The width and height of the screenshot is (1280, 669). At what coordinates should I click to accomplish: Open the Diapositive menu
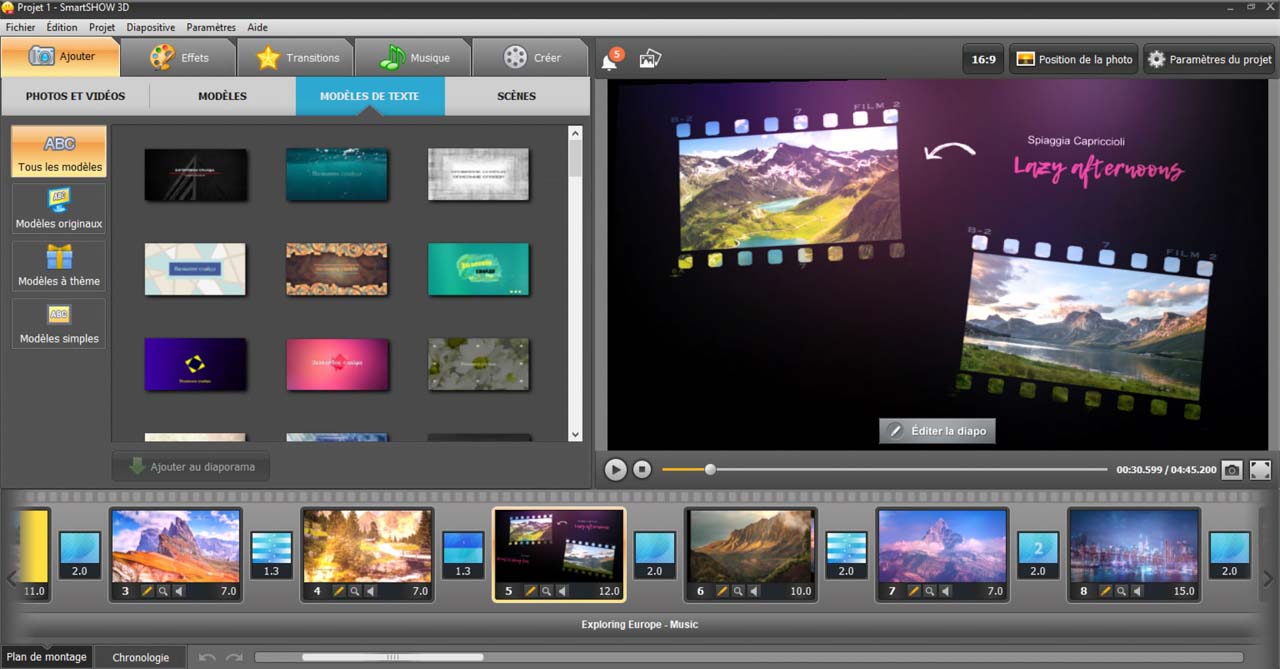coord(151,27)
